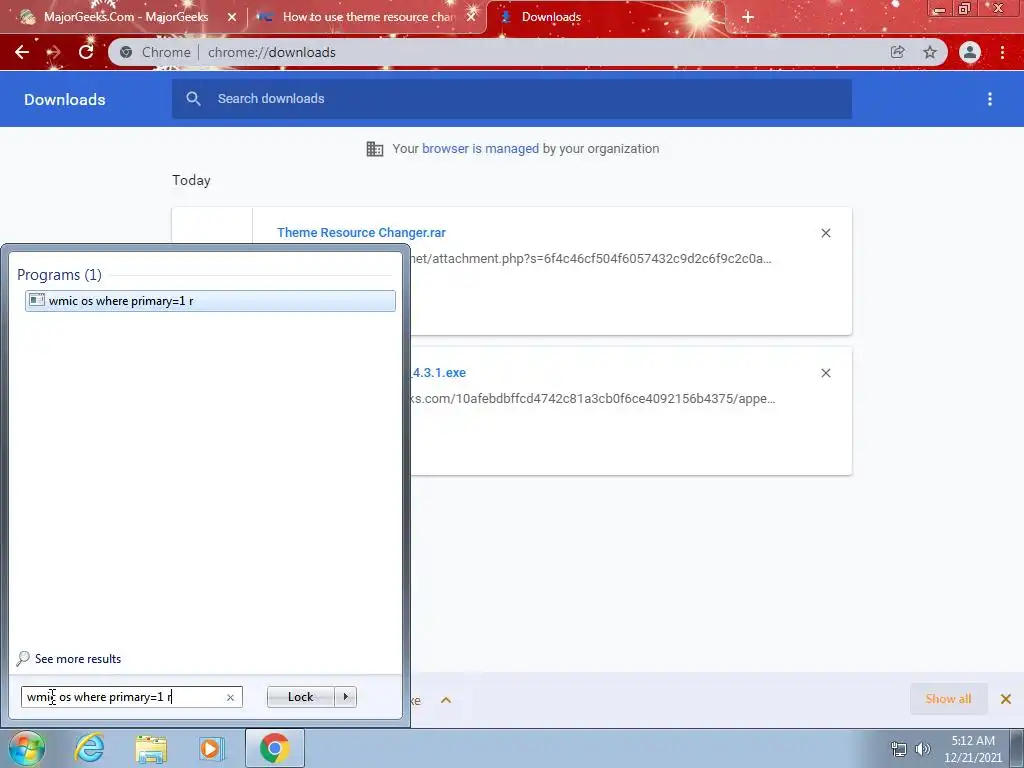The width and height of the screenshot is (1024, 768).
Task: Click the 5:12 AM clock in the tray
Action: [973, 741]
